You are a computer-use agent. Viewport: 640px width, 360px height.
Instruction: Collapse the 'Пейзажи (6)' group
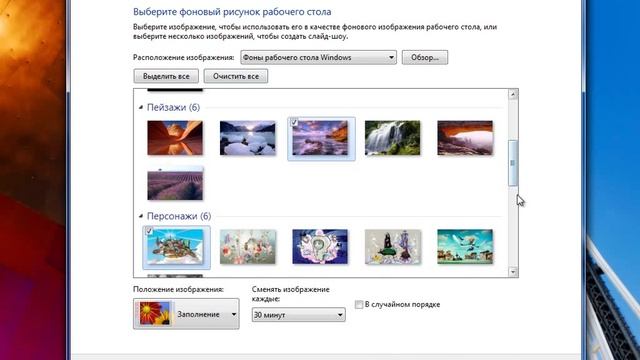141,107
